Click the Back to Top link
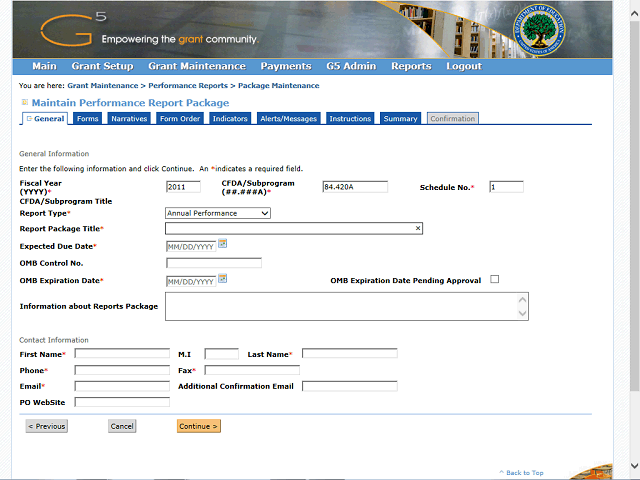The width and height of the screenshot is (640, 480). [x=522, y=473]
